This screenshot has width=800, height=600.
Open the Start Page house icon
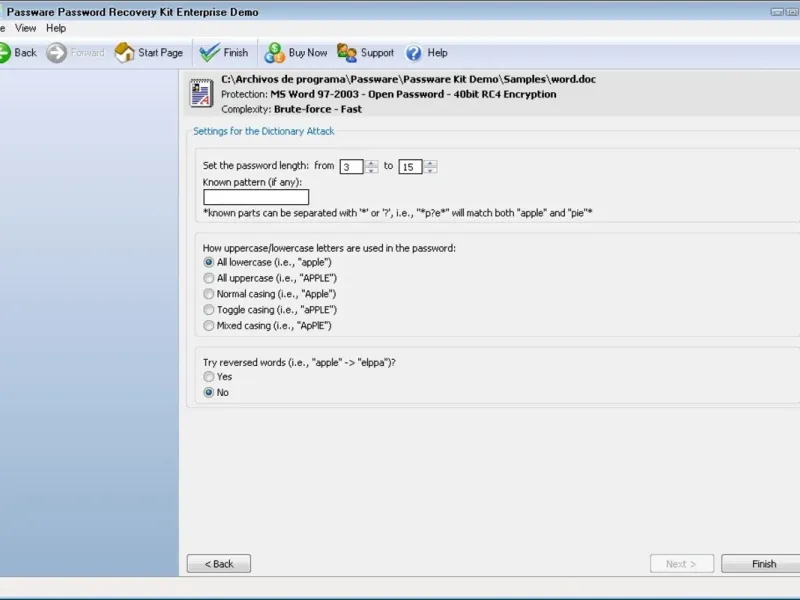(124, 53)
